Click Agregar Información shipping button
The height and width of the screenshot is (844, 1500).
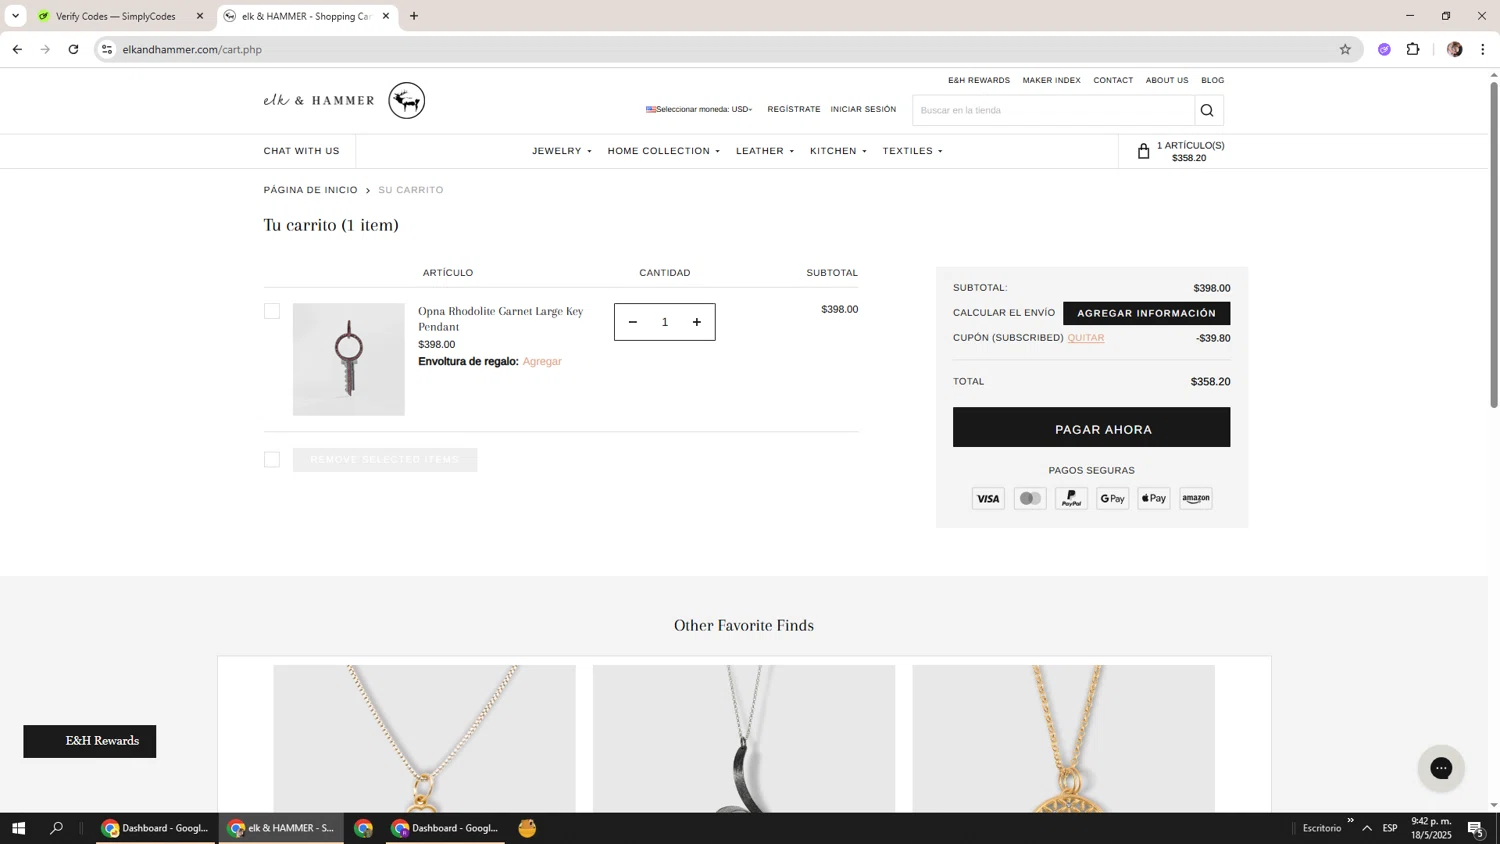[x=1146, y=313]
